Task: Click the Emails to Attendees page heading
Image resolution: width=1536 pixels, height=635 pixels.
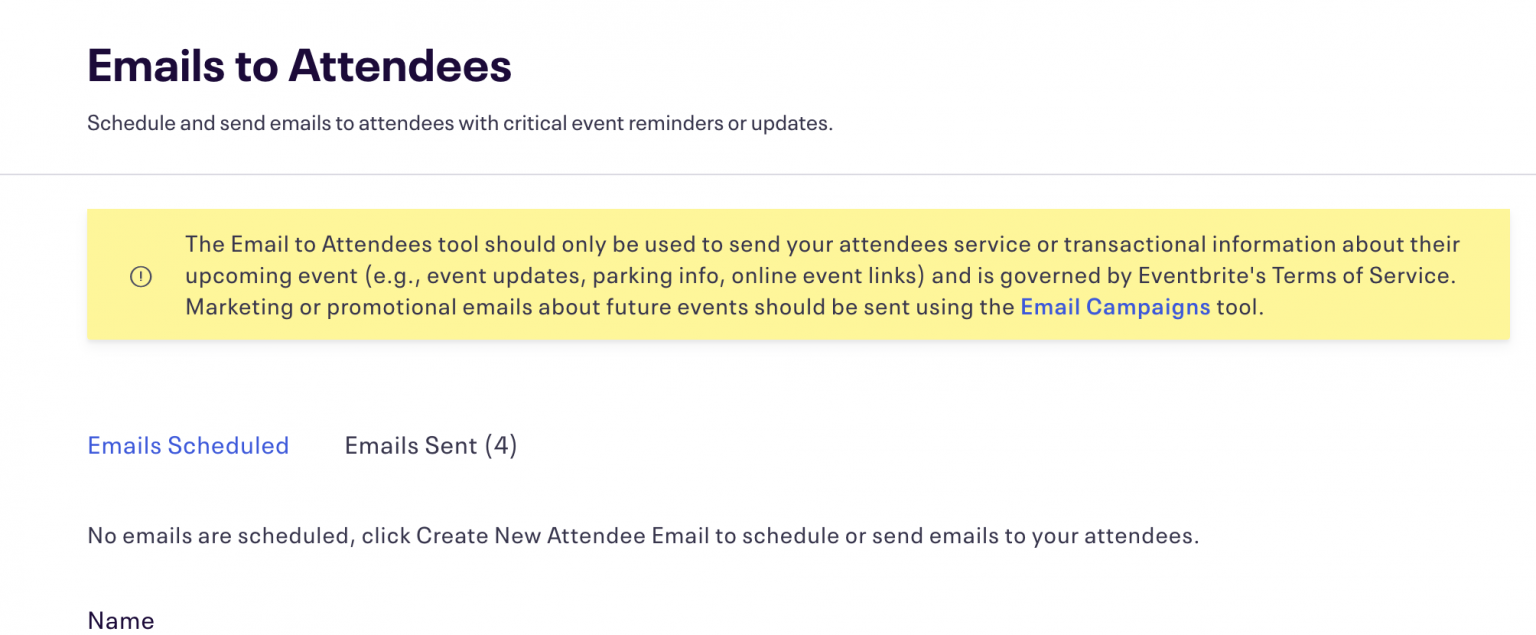Action: click(298, 66)
